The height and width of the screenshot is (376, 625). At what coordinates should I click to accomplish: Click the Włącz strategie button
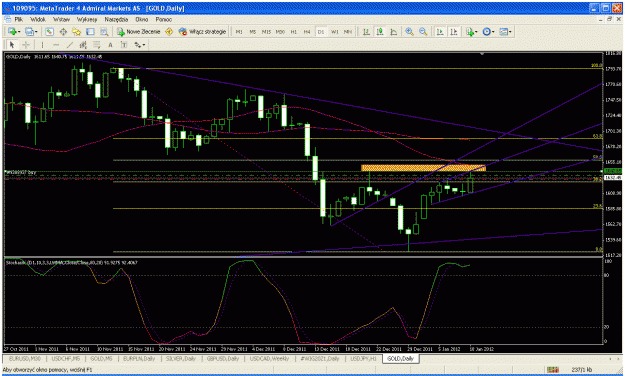coord(202,31)
